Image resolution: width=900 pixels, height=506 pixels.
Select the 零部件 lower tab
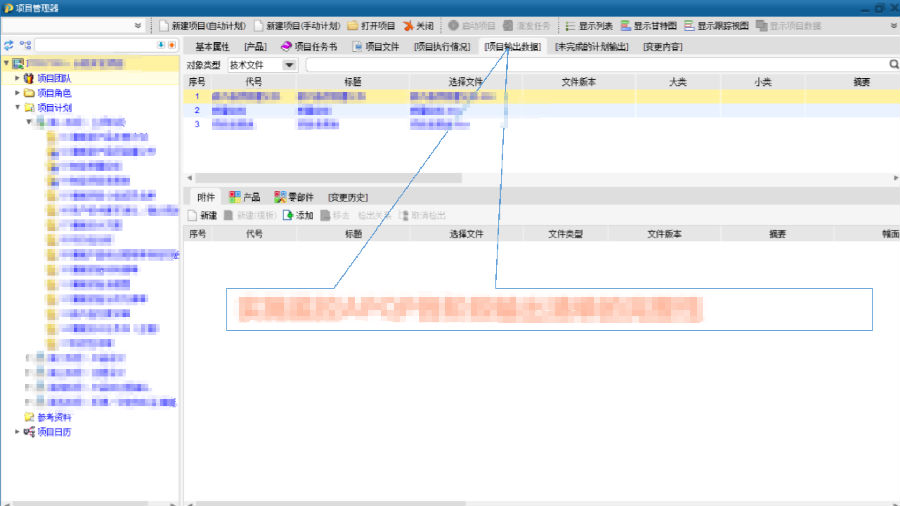pos(294,197)
